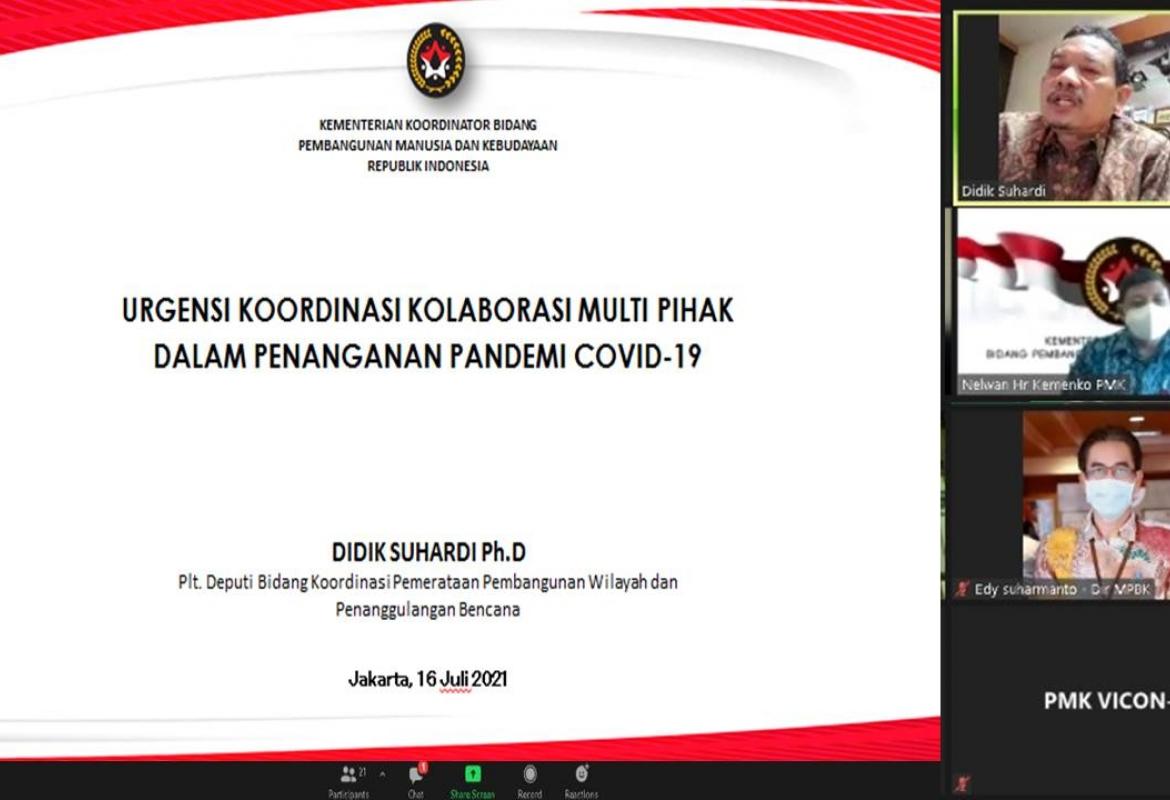
Task: Click the date text Jakarta, 16 Juli 2021
Action: [428, 679]
